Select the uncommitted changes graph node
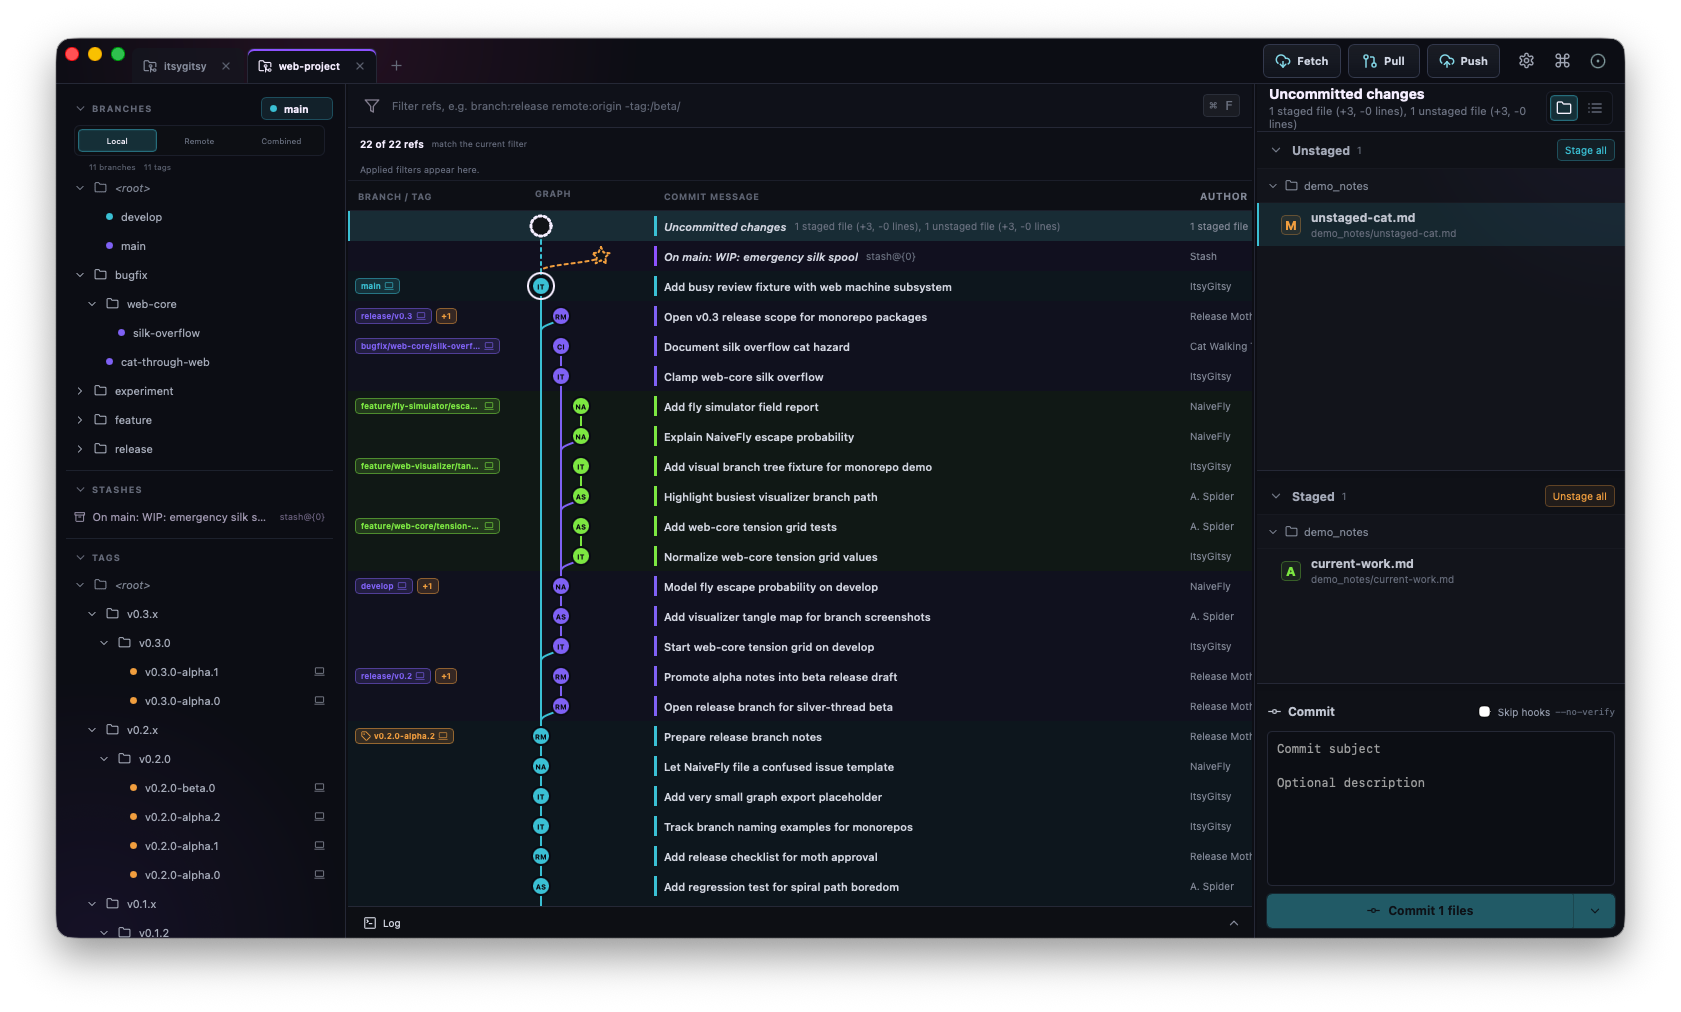 pos(541,226)
